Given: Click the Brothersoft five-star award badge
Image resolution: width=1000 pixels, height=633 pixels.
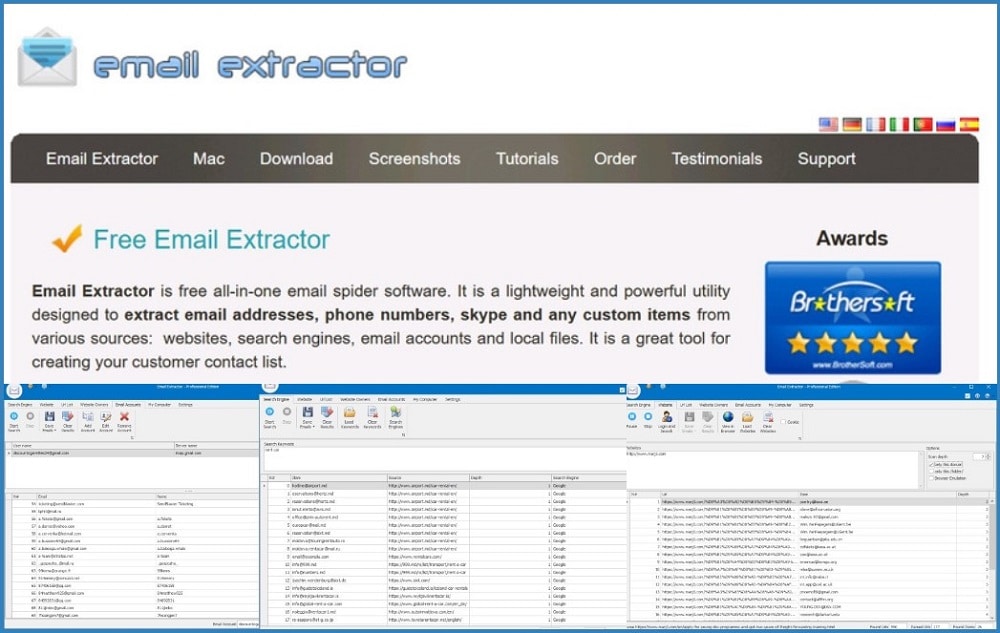Looking at the screenshot, I should [853, 317].
